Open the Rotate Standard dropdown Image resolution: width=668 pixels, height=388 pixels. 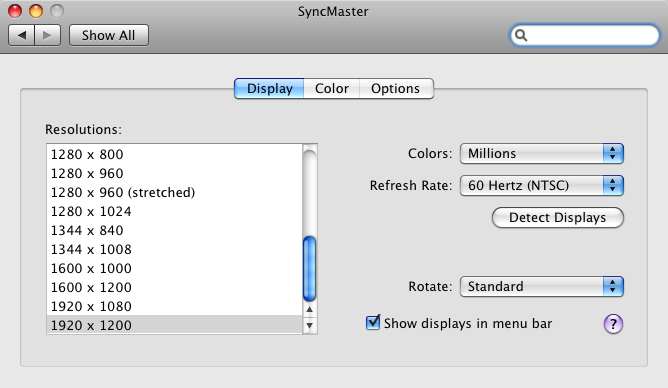[x=541, y=286]
